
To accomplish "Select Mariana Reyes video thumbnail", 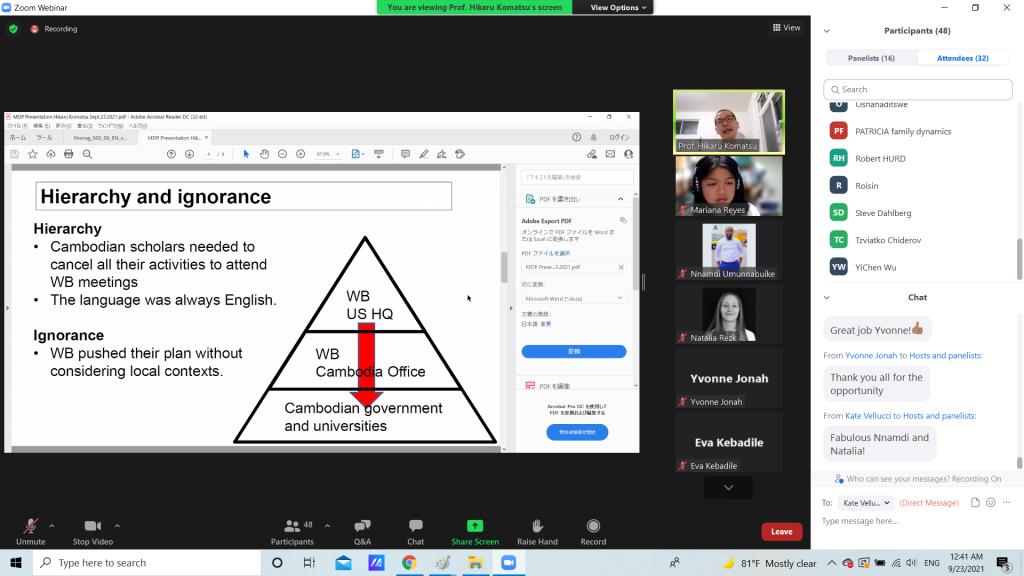I will pyautogui.click(x=729, y=186).
